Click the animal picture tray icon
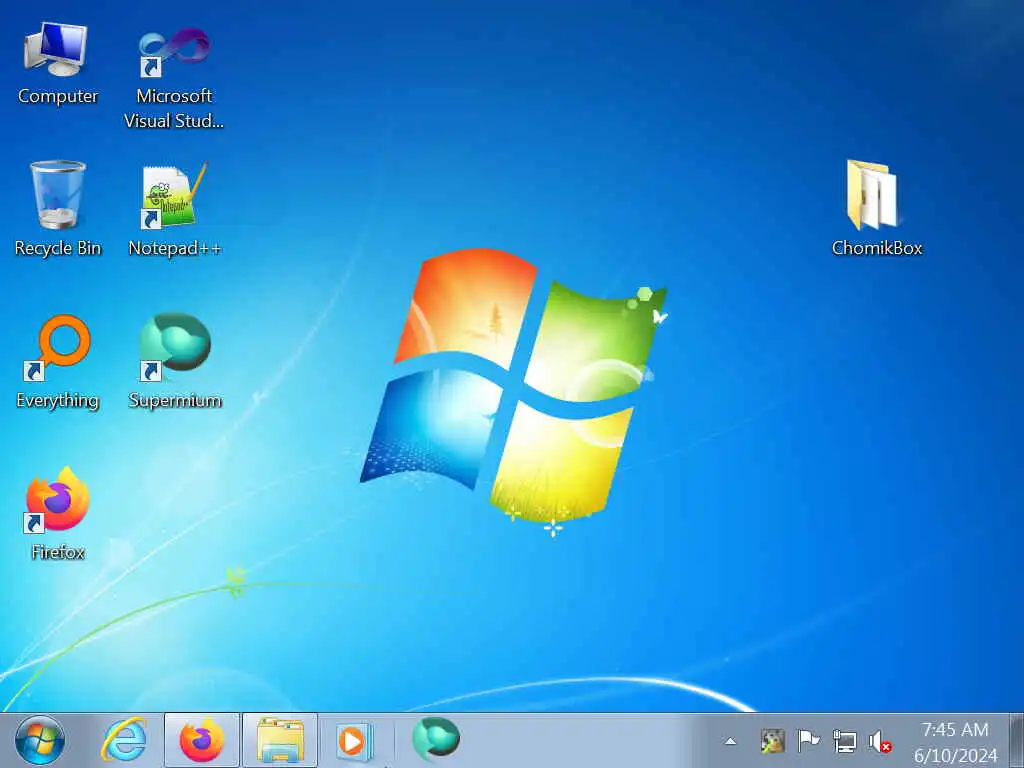This screenshot has width=1024, height=768. click(773, 741)
